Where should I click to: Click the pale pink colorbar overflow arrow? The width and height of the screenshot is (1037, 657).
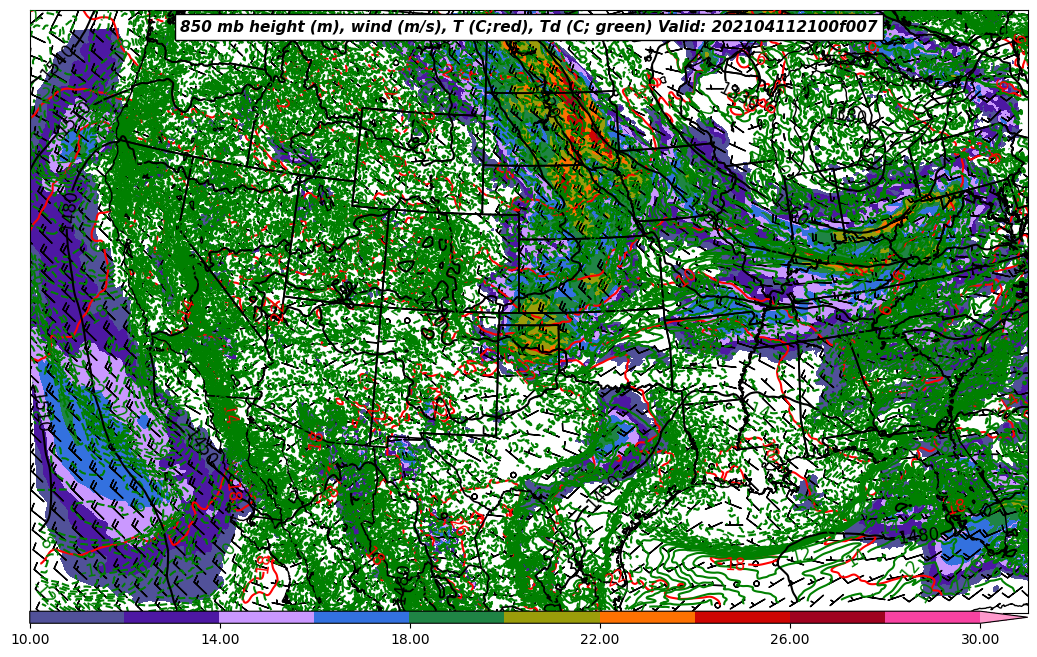1002,617
